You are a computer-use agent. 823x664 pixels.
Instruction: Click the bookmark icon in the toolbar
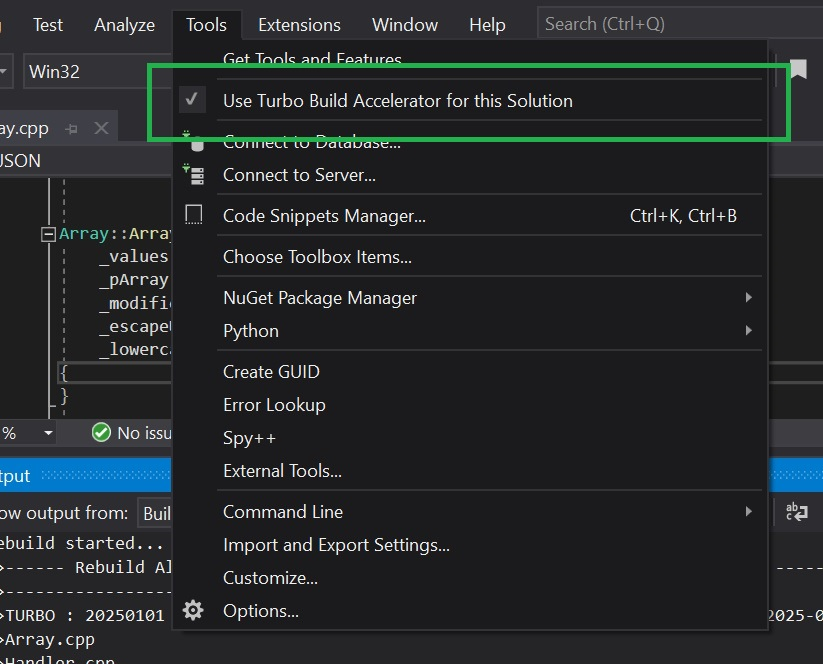coord(798,69)
